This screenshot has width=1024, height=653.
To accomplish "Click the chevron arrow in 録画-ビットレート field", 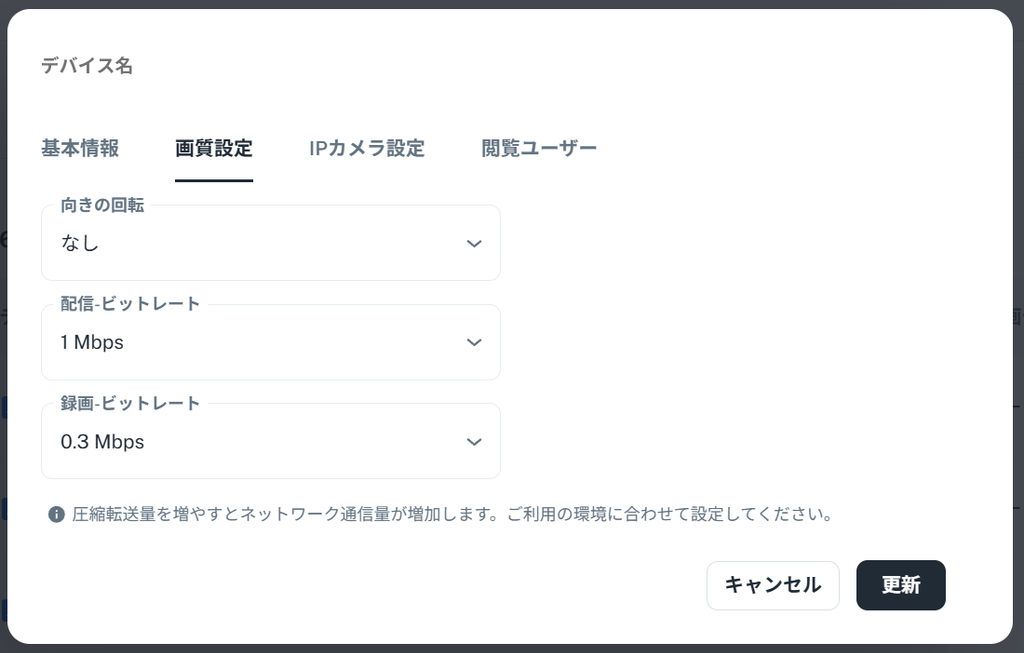I will point(474,441).
